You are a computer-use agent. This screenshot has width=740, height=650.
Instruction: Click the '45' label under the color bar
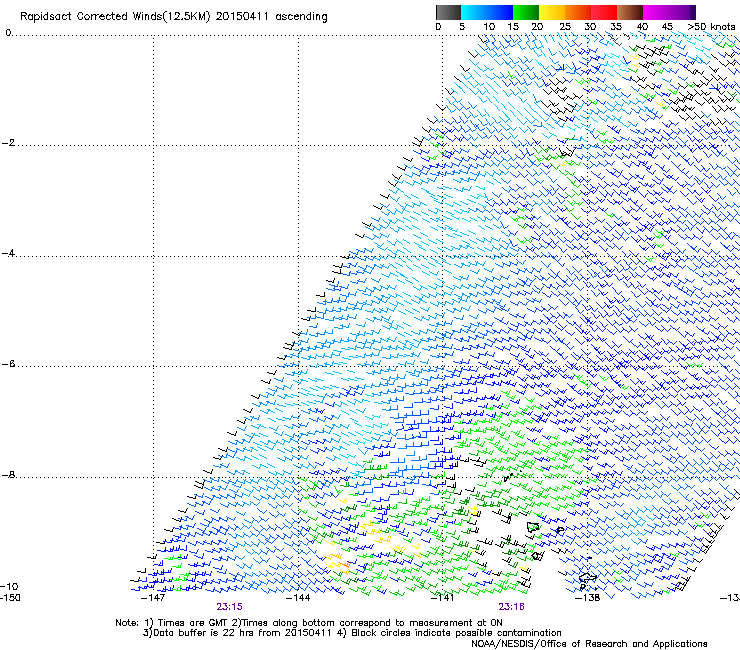pyautogui.click(x=667, y=27)
